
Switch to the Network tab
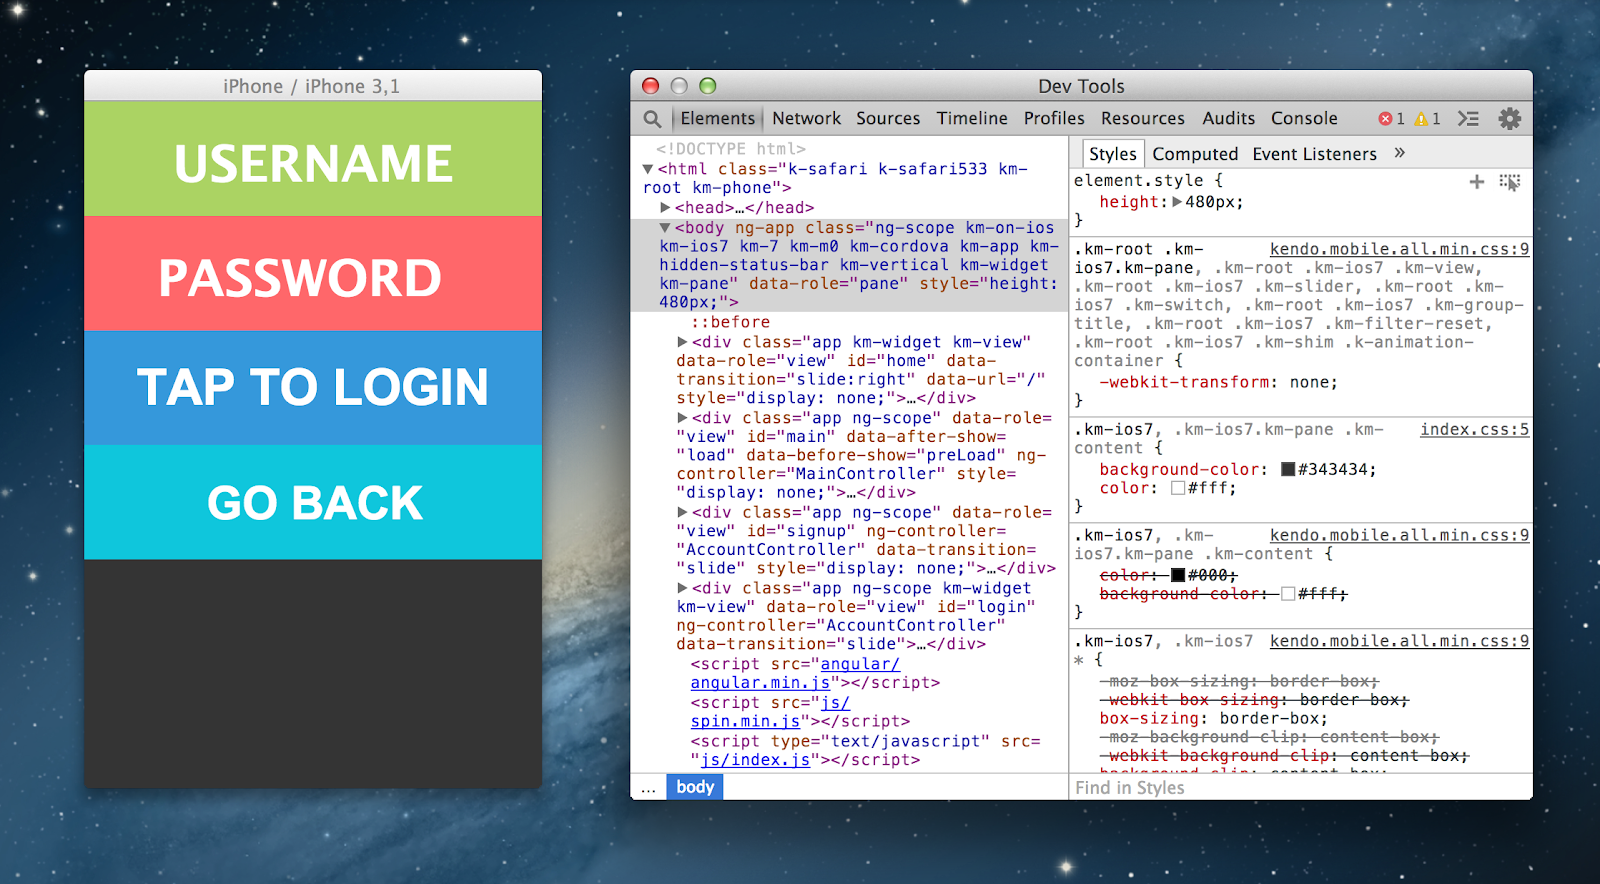tap(806, 118)
